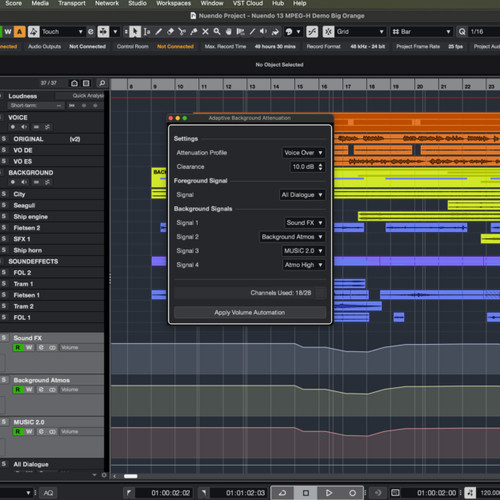Viewport: 500px width, 500px height.
Task: Open Signal 4 Atmo High dropdown
Action: [x=303, y=265]
